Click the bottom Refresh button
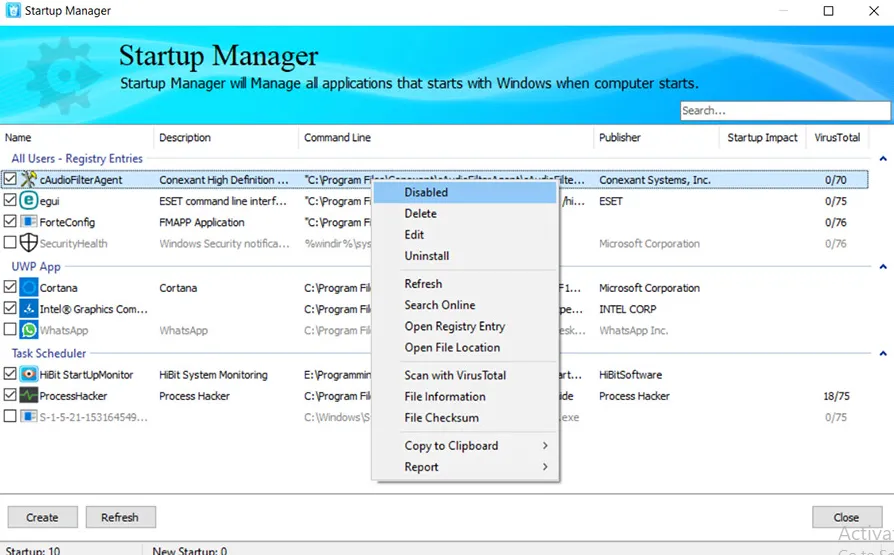Screen dimensions: 894x555 click(x=120, y=517)
